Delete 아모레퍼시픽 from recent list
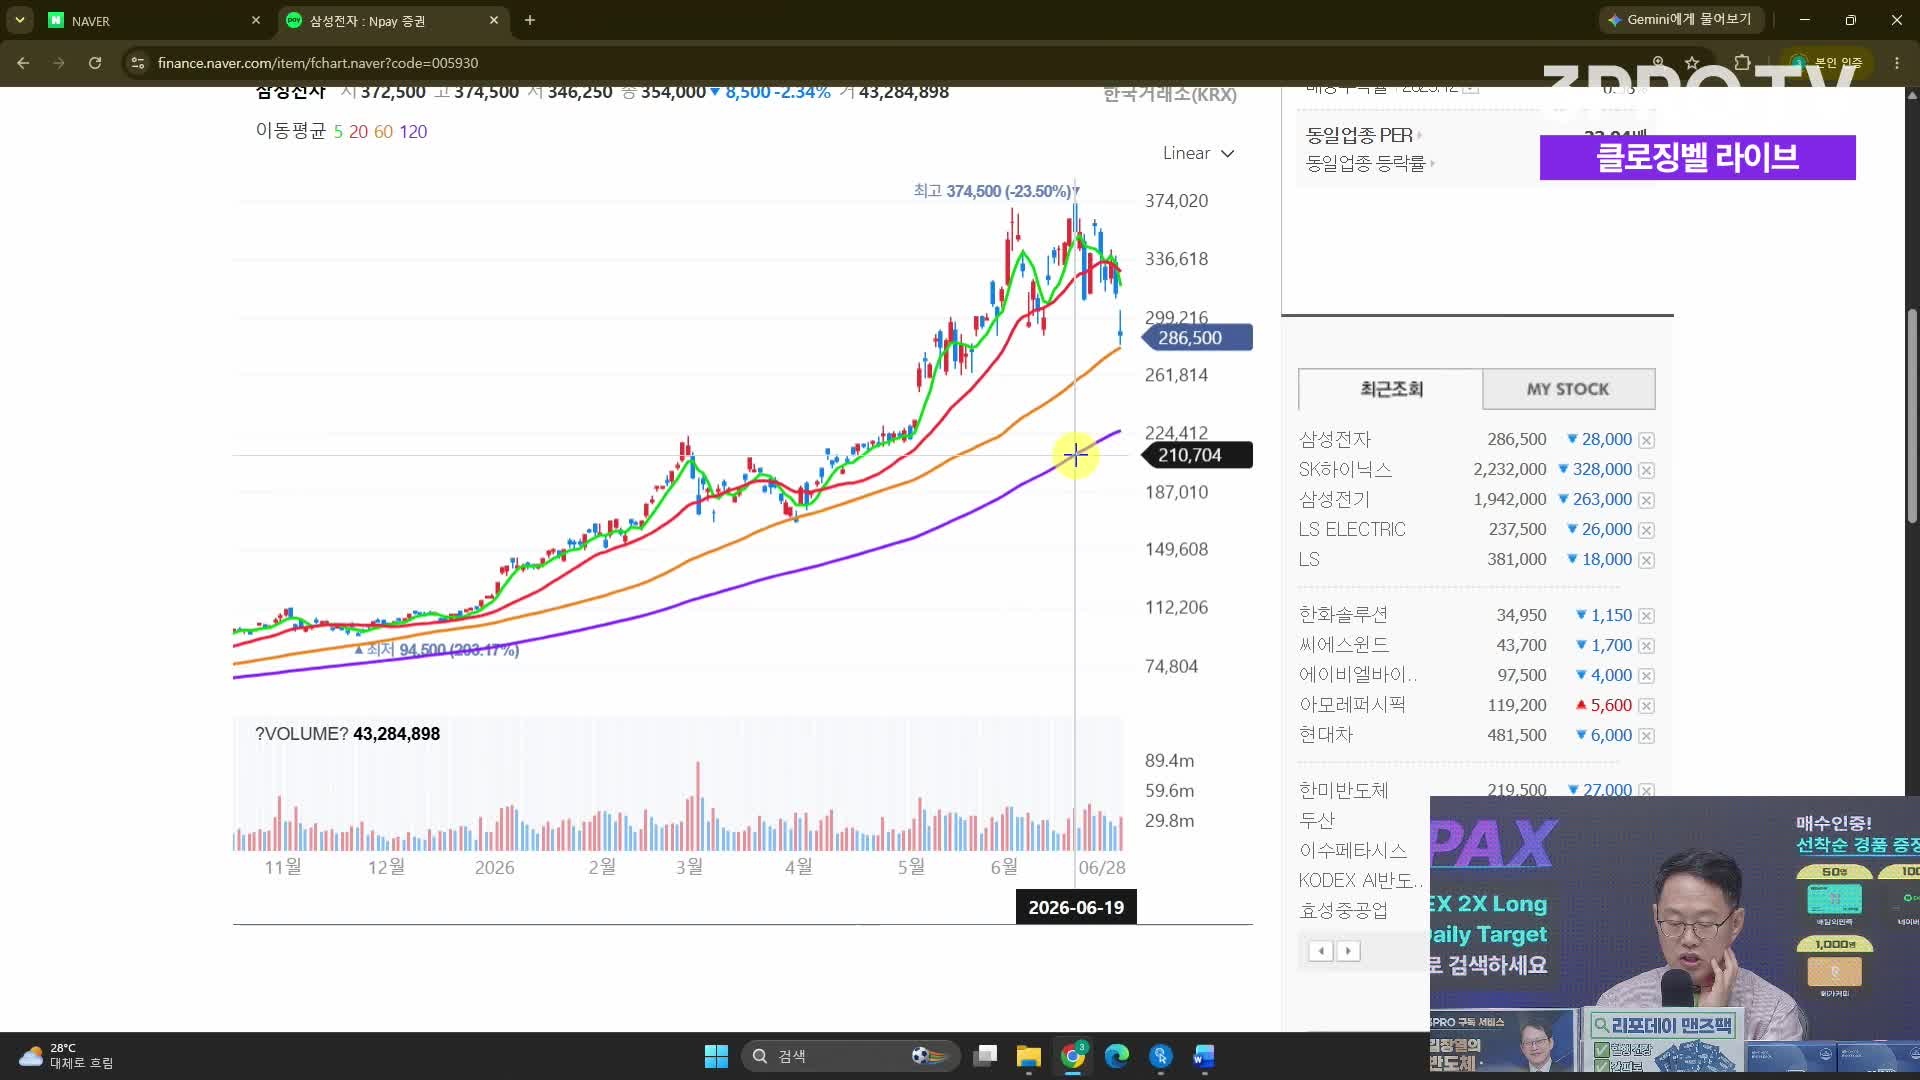Viewport: 1920px width, 1080px height. tap(1646, 706)
